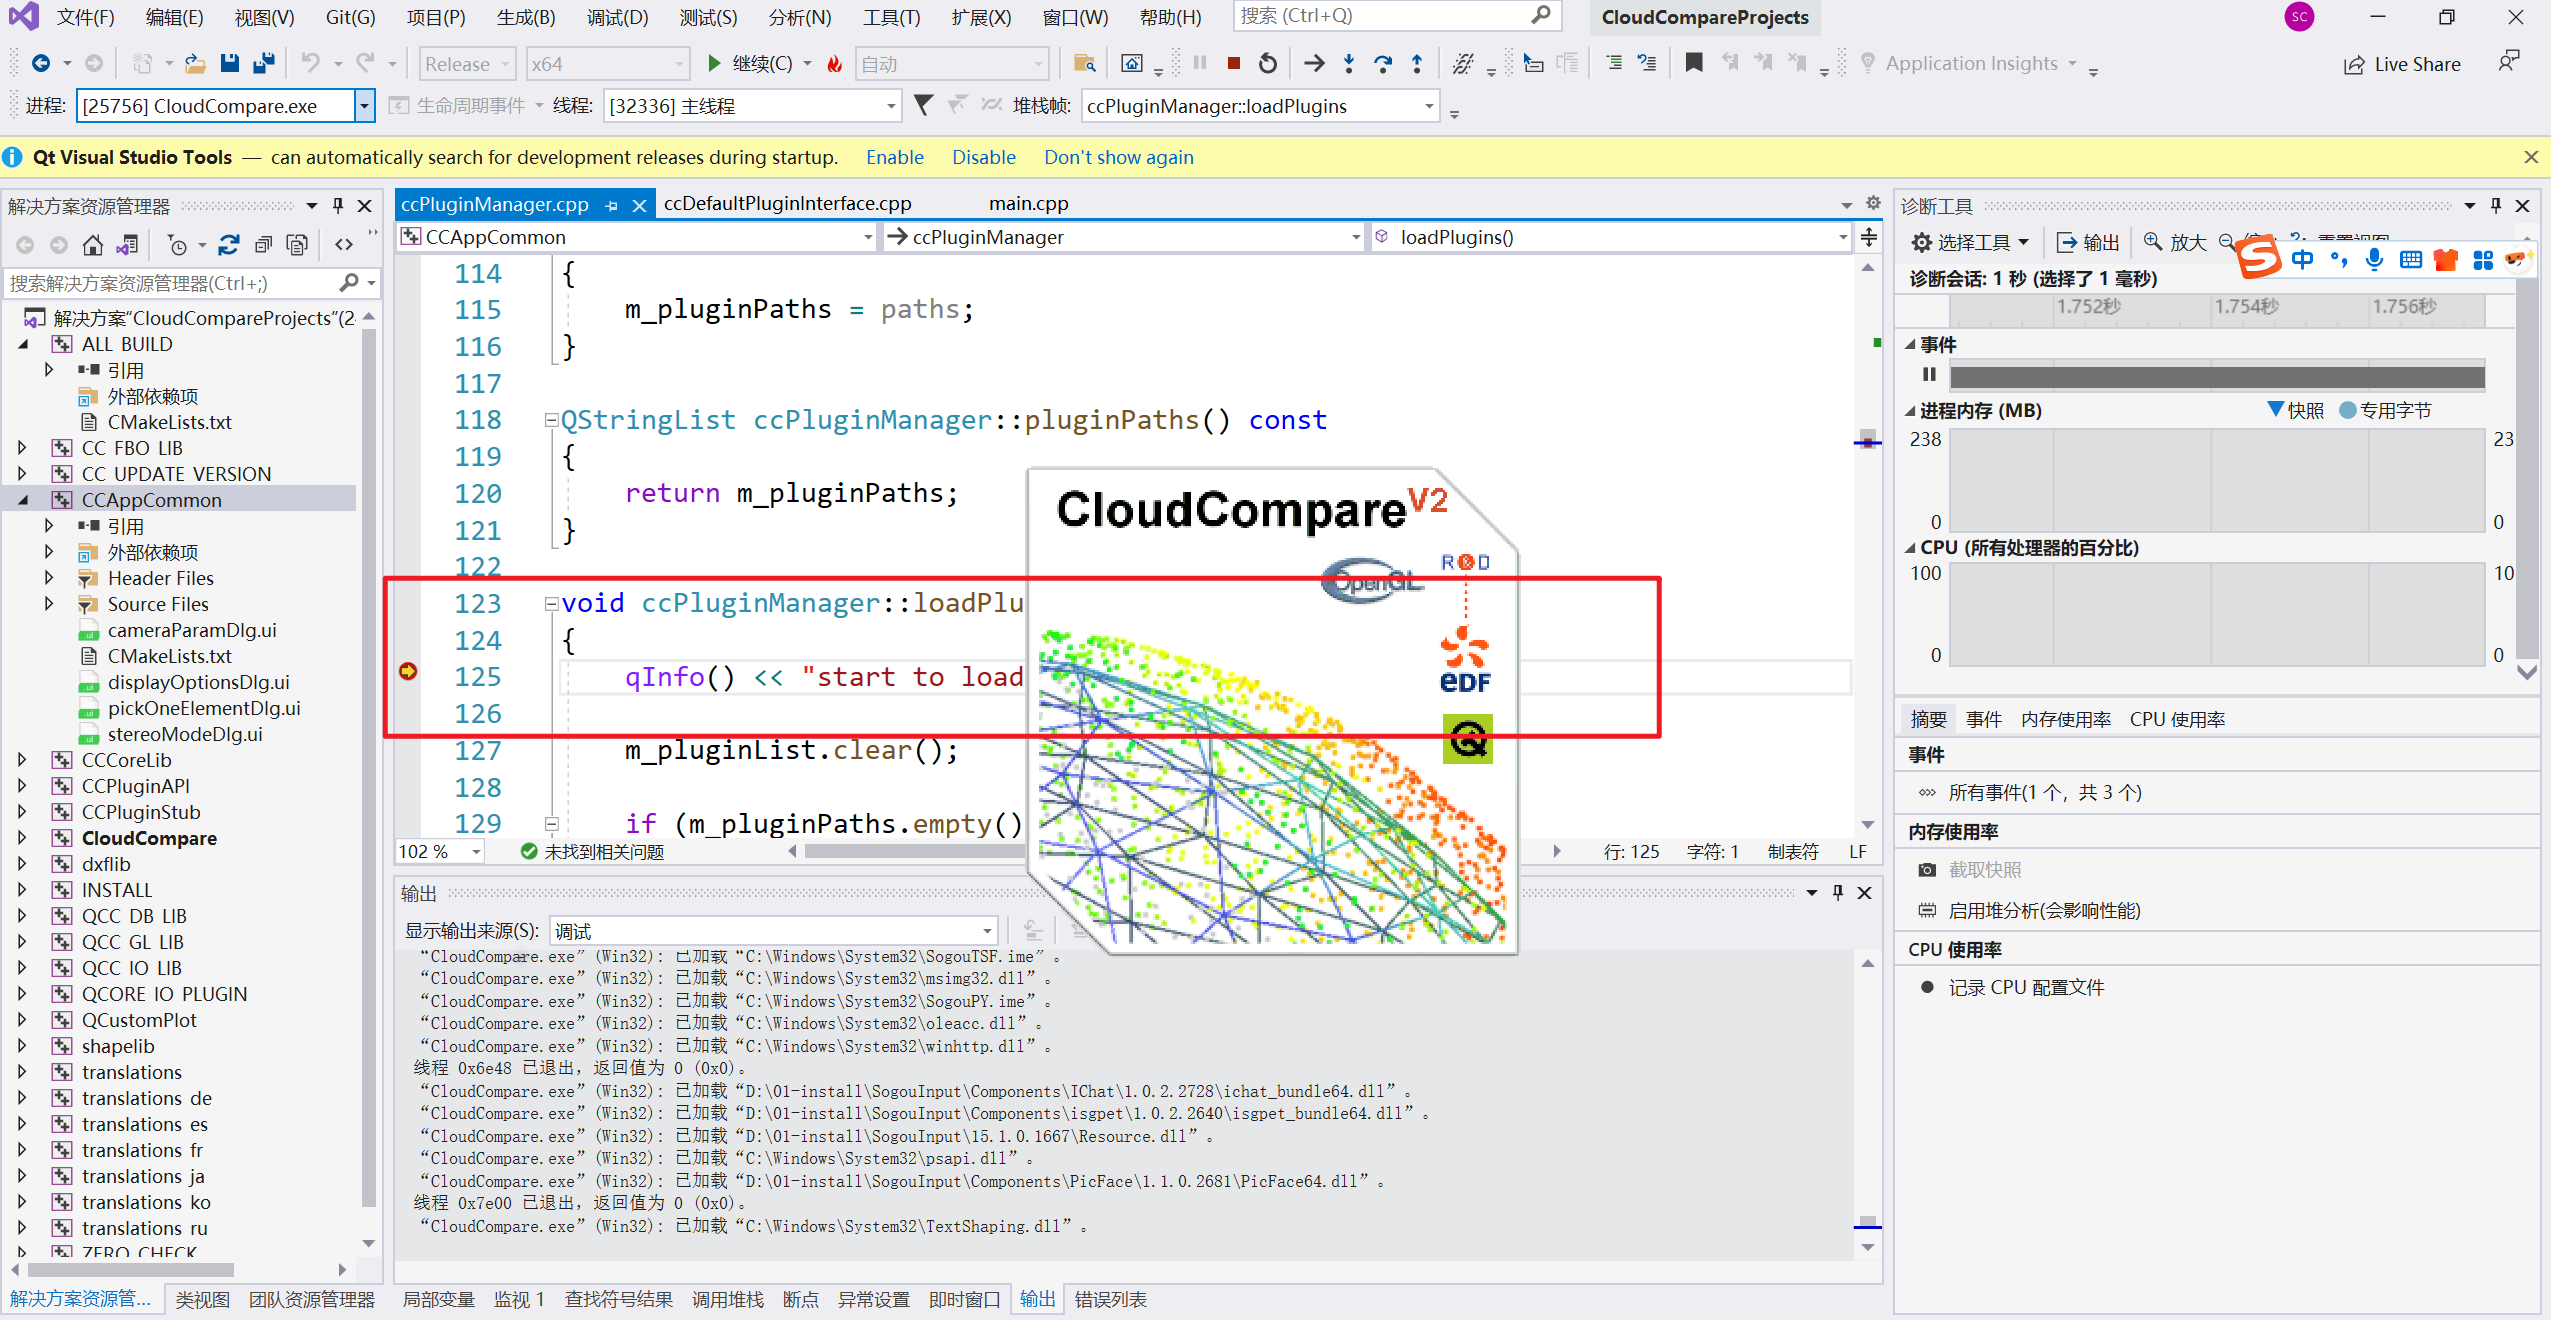The width and height of the screenshot is (2551, 1320).
Task: Show all files in Solution Explorer
Action: [x=297, y=244]
